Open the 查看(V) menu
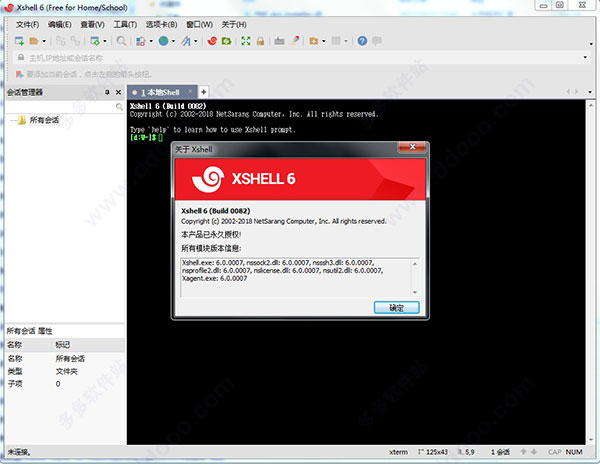This screenshot has width=600, height=464. click(92, 24)
